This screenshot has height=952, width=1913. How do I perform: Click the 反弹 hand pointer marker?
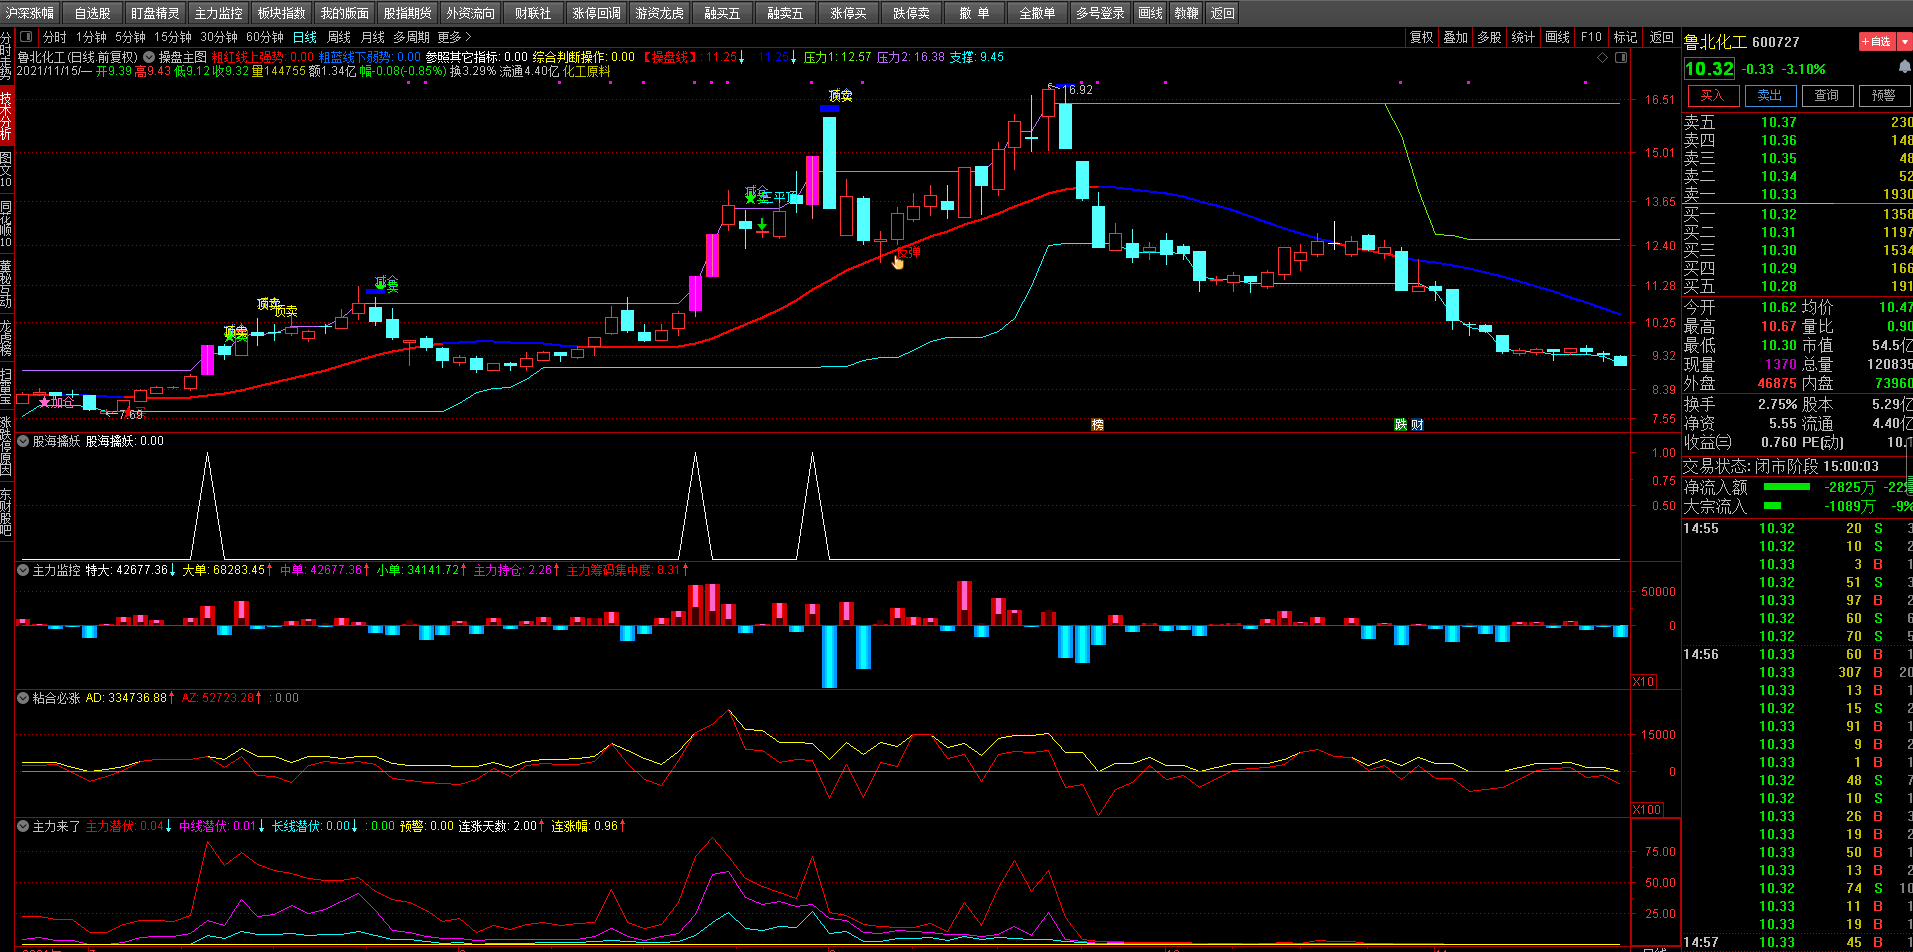(x=898, y=262)
